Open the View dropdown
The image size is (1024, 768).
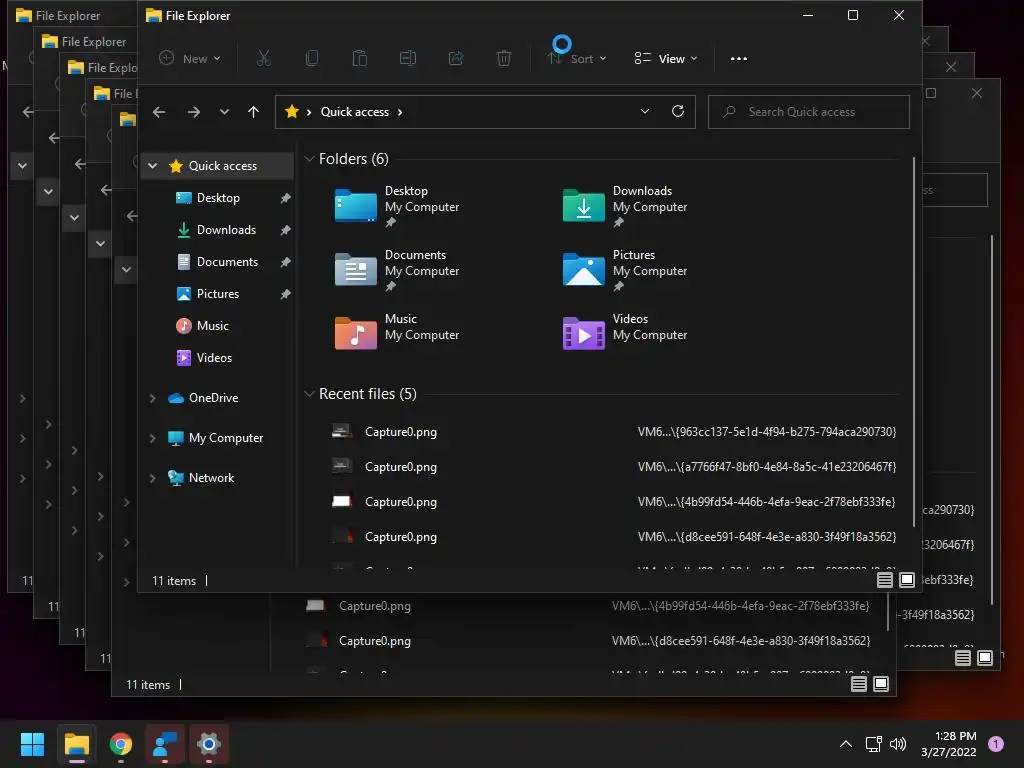tap(666, 59)
